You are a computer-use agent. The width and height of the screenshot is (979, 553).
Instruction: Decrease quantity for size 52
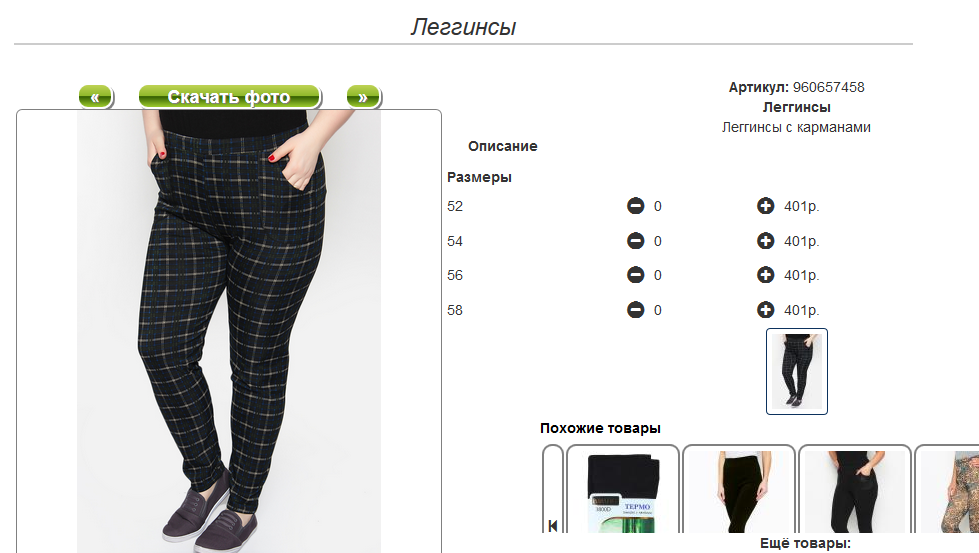tap(636, 206)
